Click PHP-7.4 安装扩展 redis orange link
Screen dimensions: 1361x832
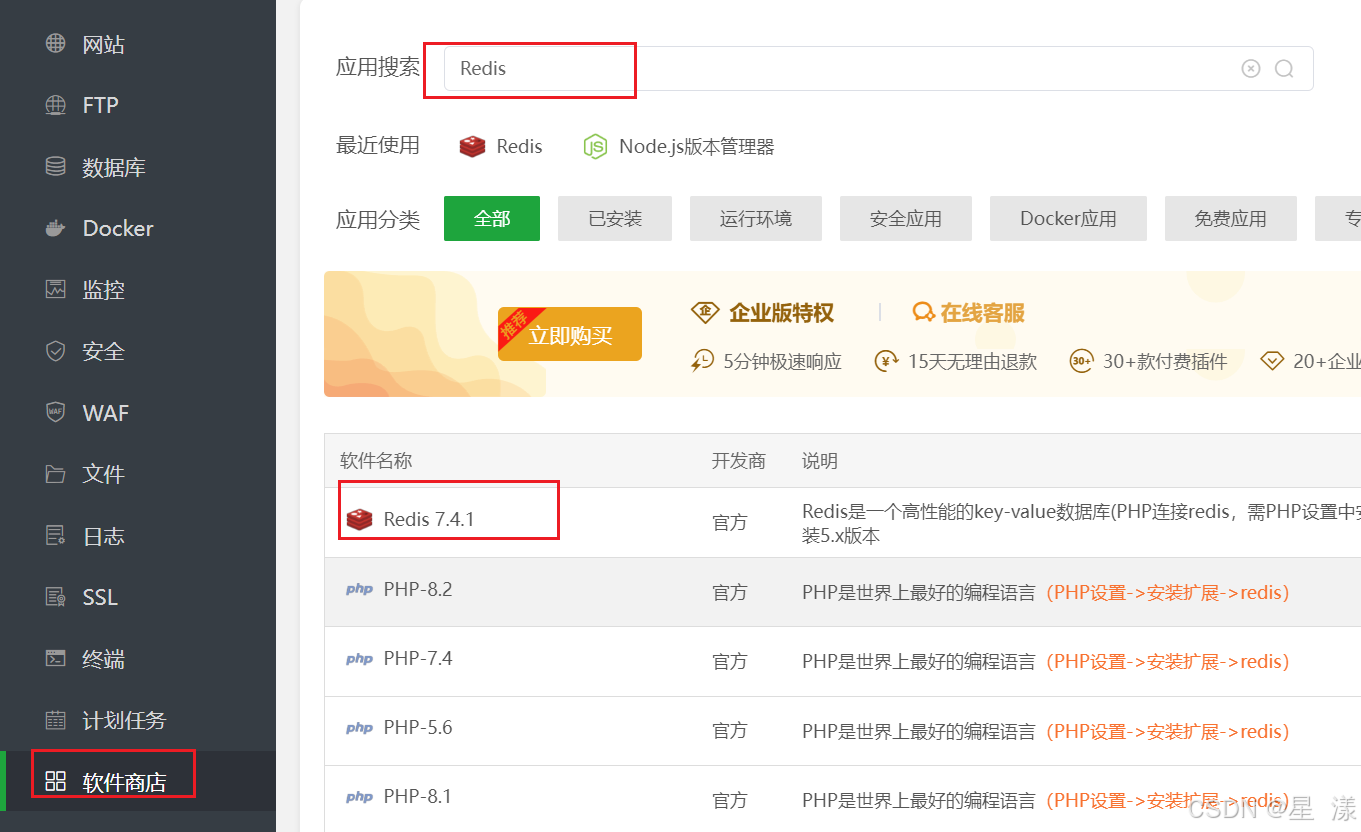coord(1168,661)
